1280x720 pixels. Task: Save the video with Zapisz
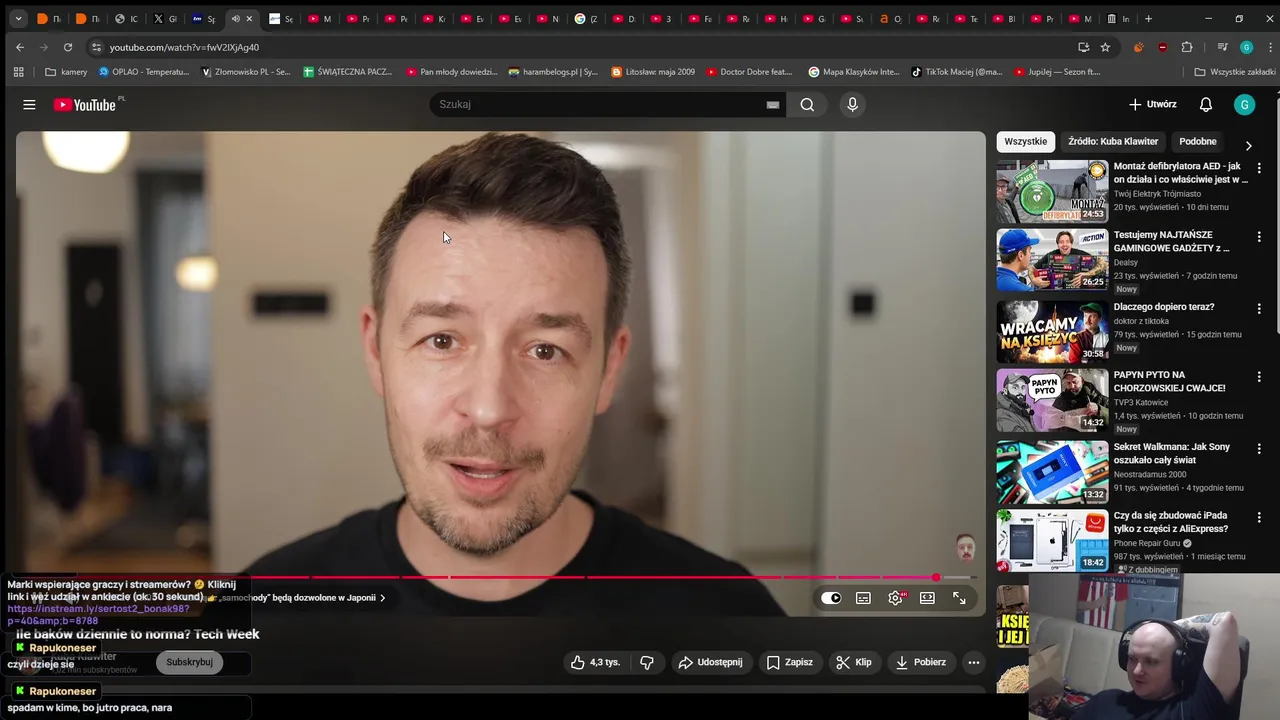tap(790, 662)
